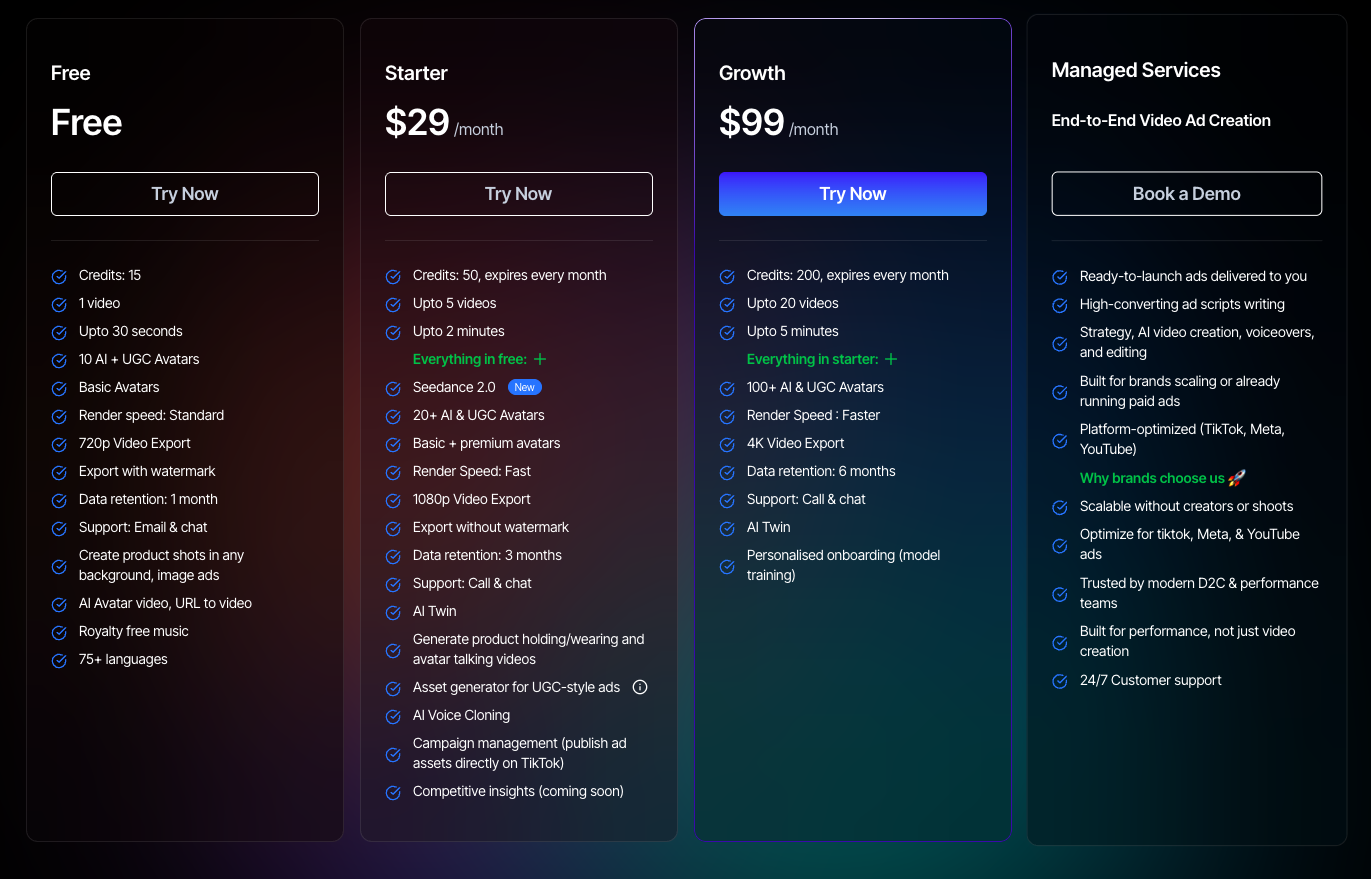Click Try Now under the Free plan
This screenshot has width=1371, height=879.
click(x=184, y=194)
